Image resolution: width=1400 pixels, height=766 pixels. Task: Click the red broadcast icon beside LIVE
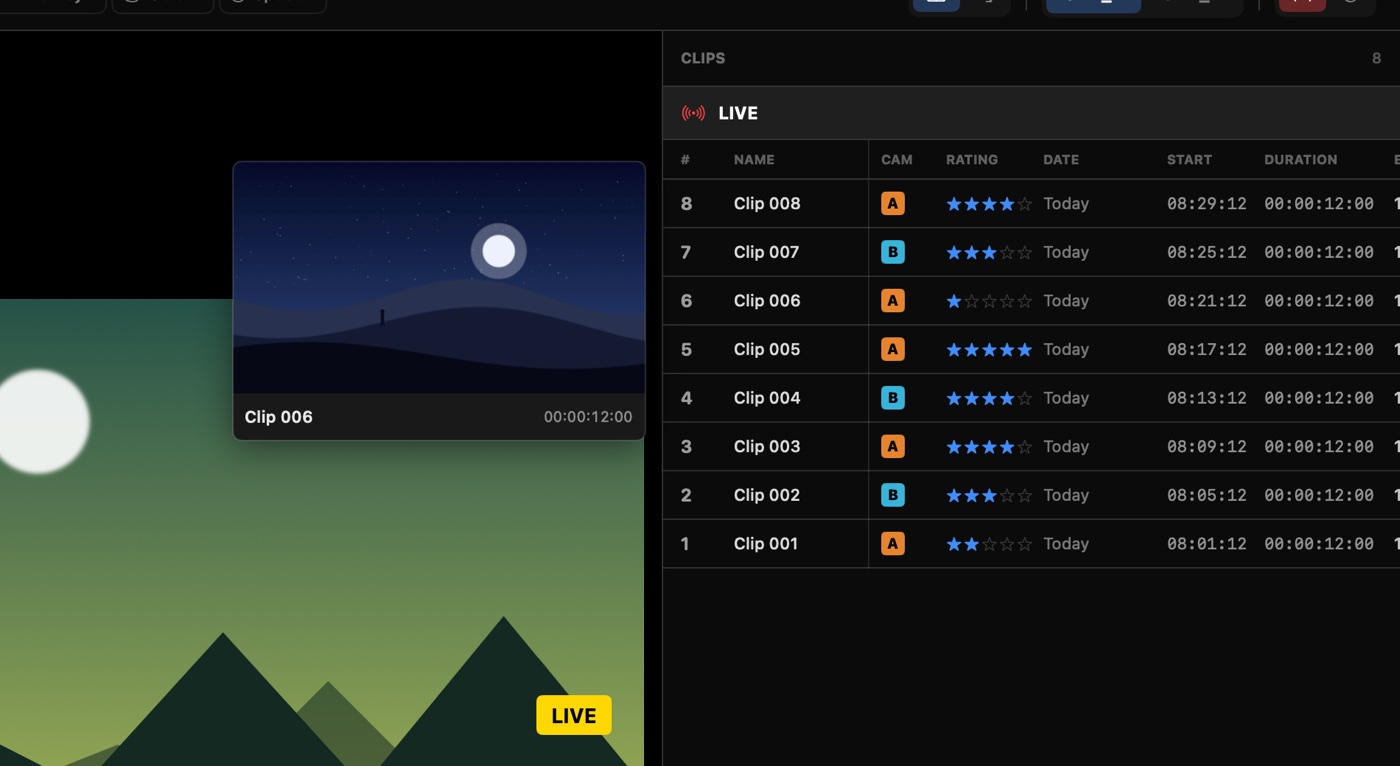(693, 113)
